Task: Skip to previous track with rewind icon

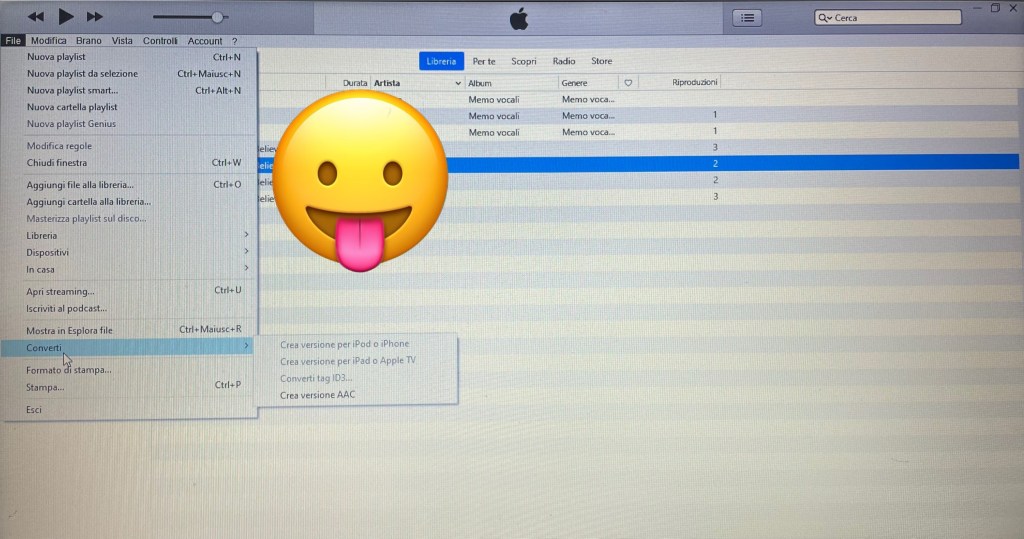Action: tap(36, 17)
